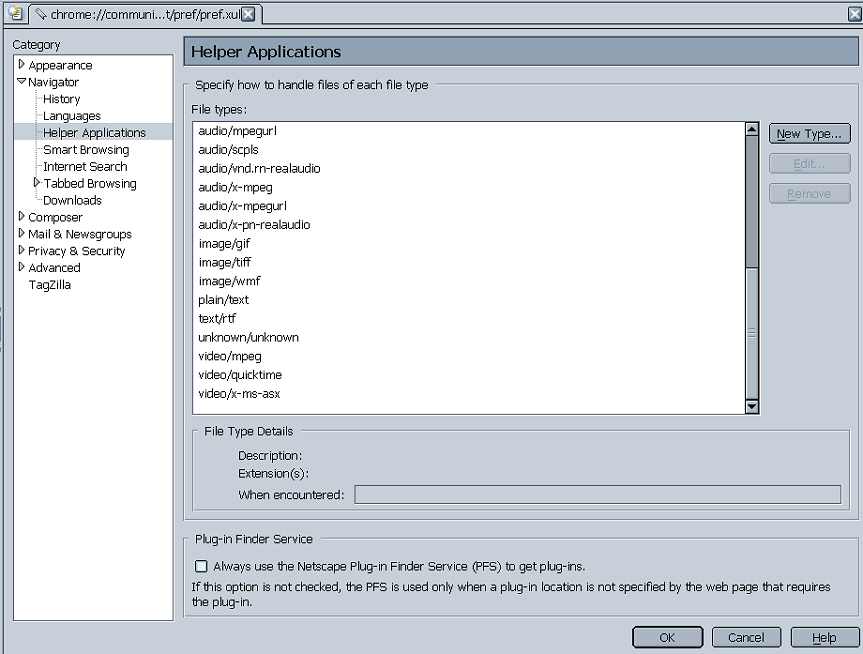Cancel the preferences dialog
The width and height of the screenshot is (863, 654).
[x=746, y=638]
